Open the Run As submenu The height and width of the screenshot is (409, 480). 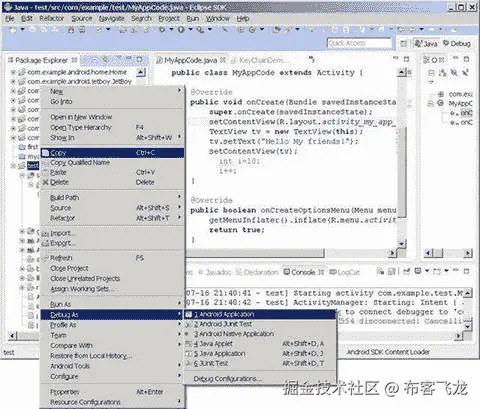click(x=112, y=304)
